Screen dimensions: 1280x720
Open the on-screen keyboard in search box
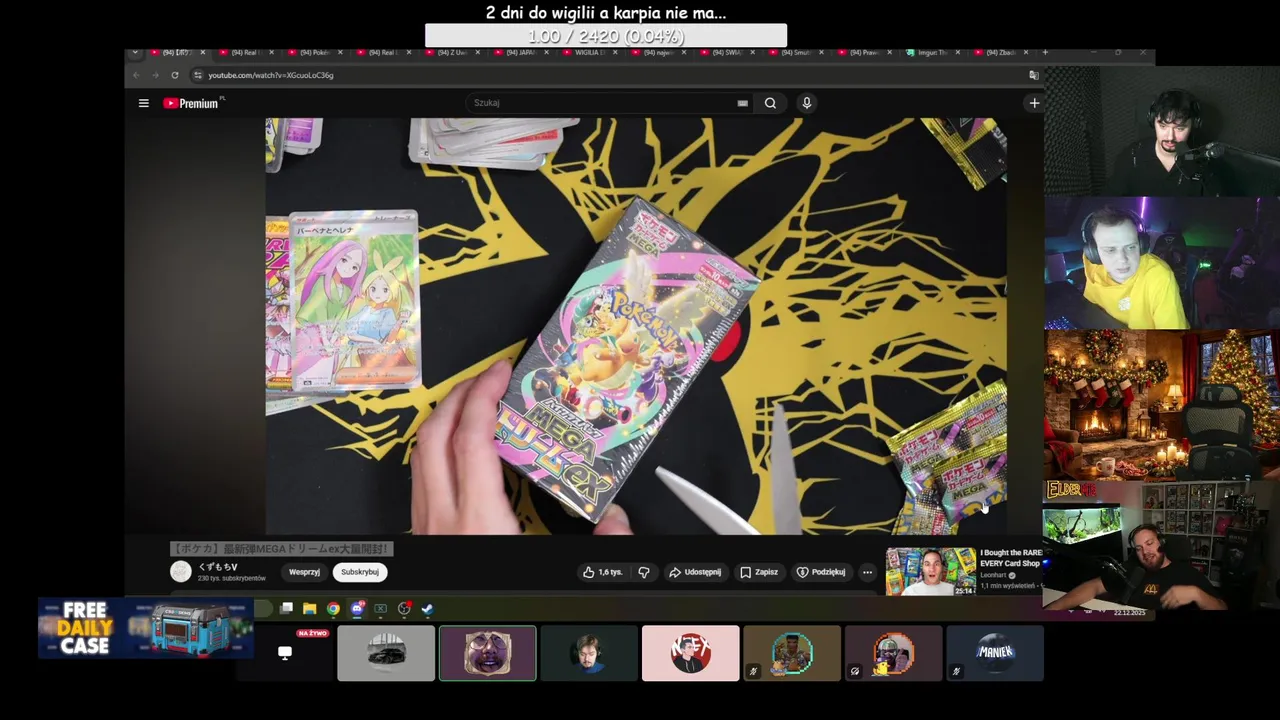tap(742, 103)
